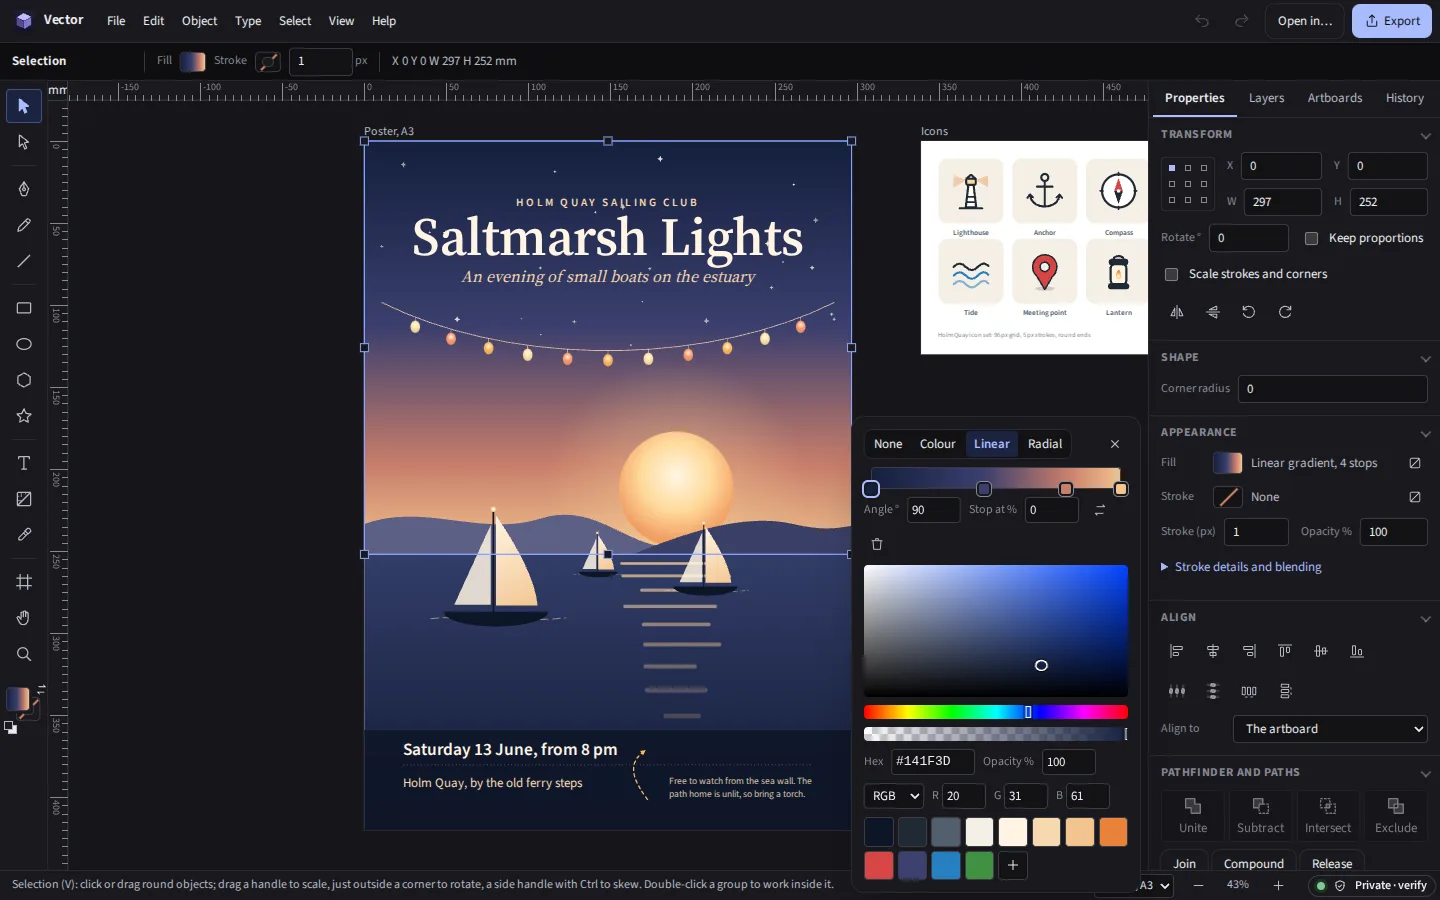Collapse the Appearance section
The image size is (1440, 900).
point(1425,433)
